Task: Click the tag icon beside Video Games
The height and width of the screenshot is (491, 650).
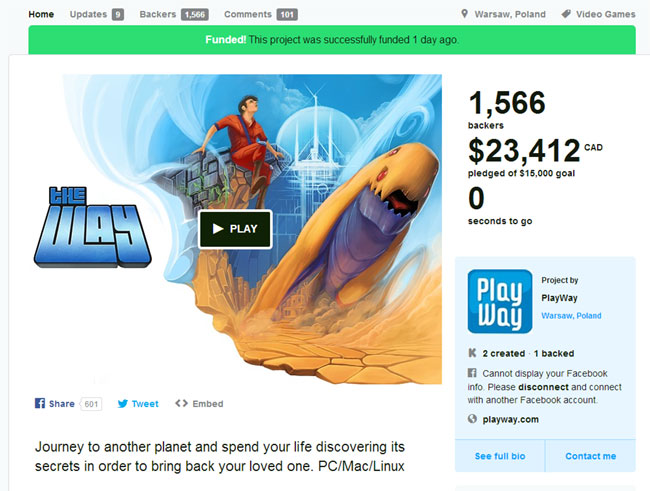Action: pos(566,14)
